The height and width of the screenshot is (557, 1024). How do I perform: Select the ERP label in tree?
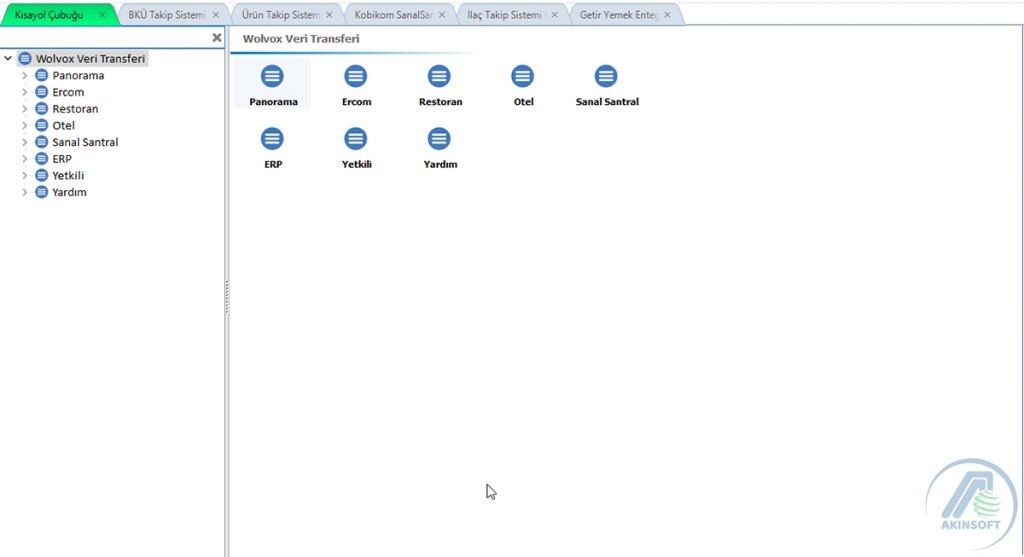click(62, 159)
